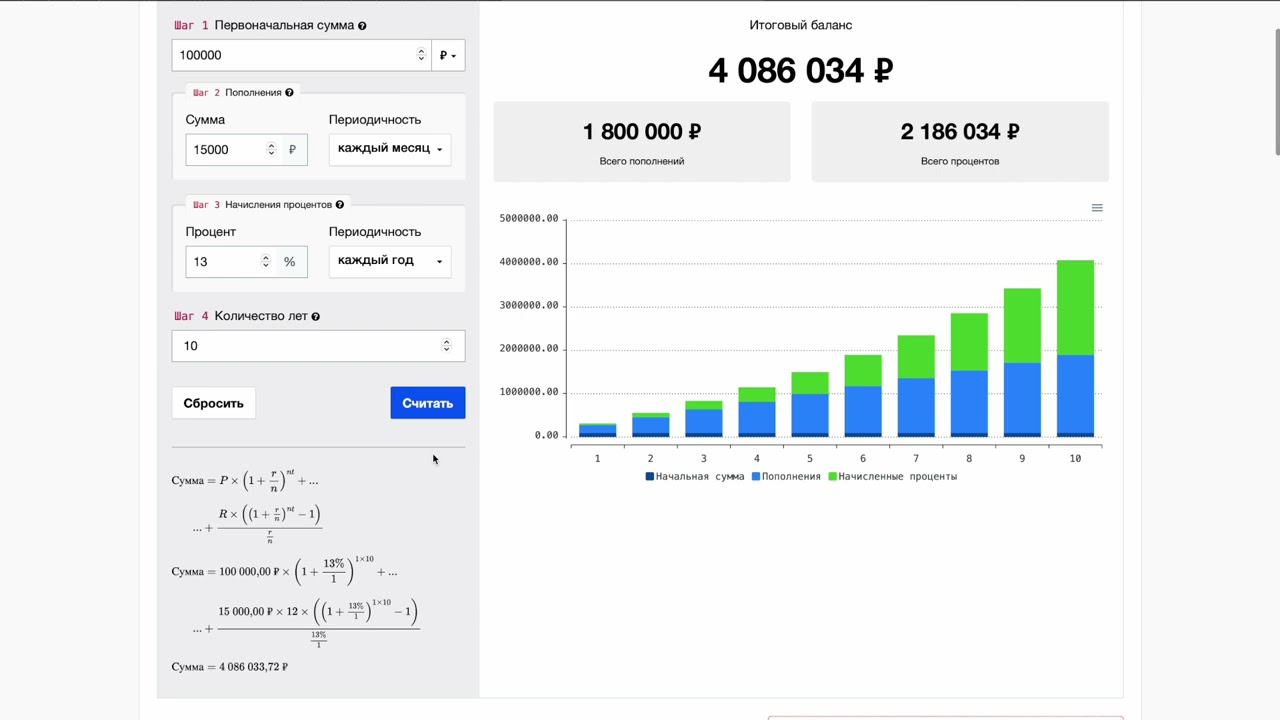Toggle Начальная сумма legend series
The image size is (1280, 720).
695,477
